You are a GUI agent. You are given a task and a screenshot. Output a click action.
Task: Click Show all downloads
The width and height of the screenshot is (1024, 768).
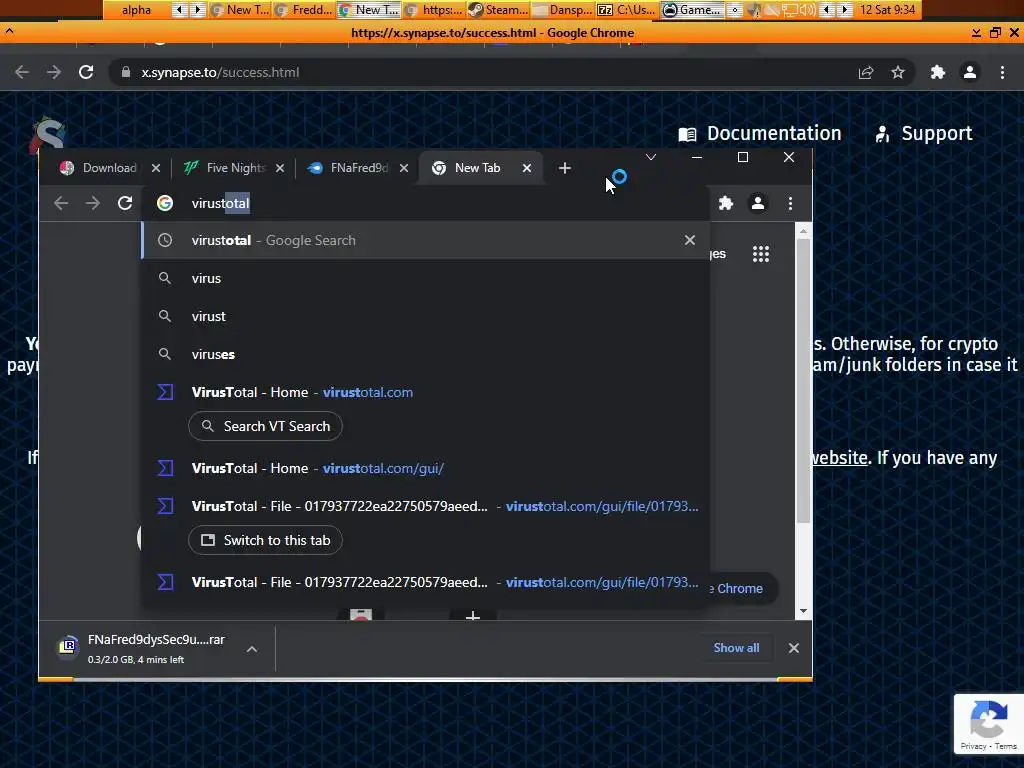[736, 648]
